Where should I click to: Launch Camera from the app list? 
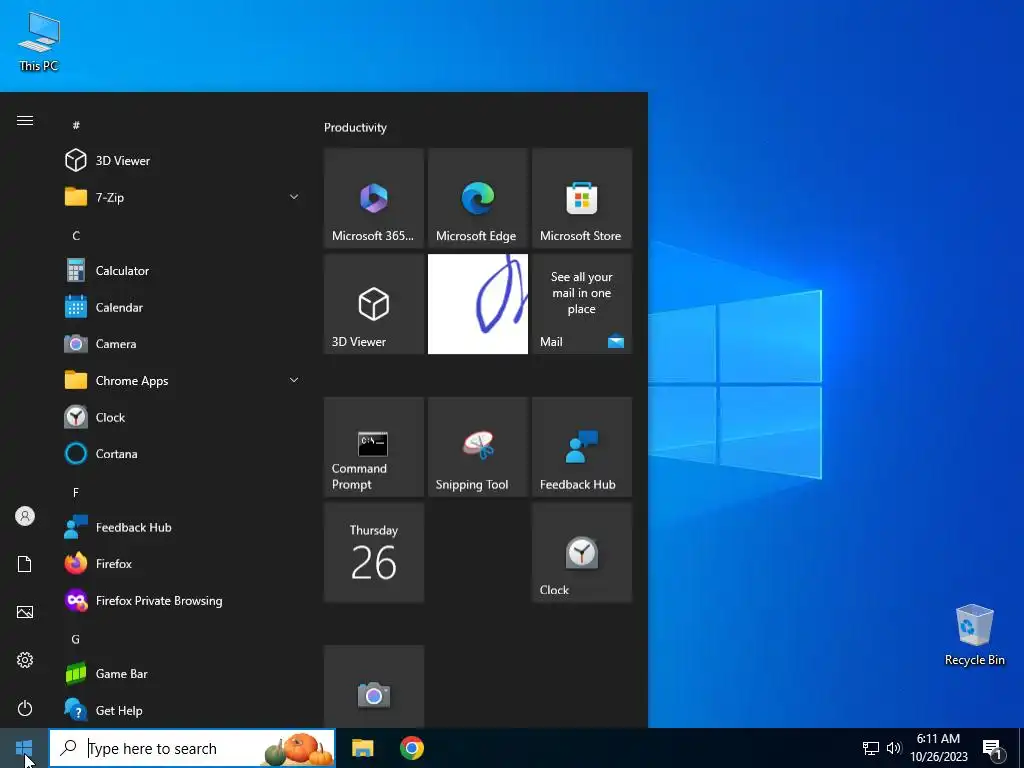pos(180,344)
